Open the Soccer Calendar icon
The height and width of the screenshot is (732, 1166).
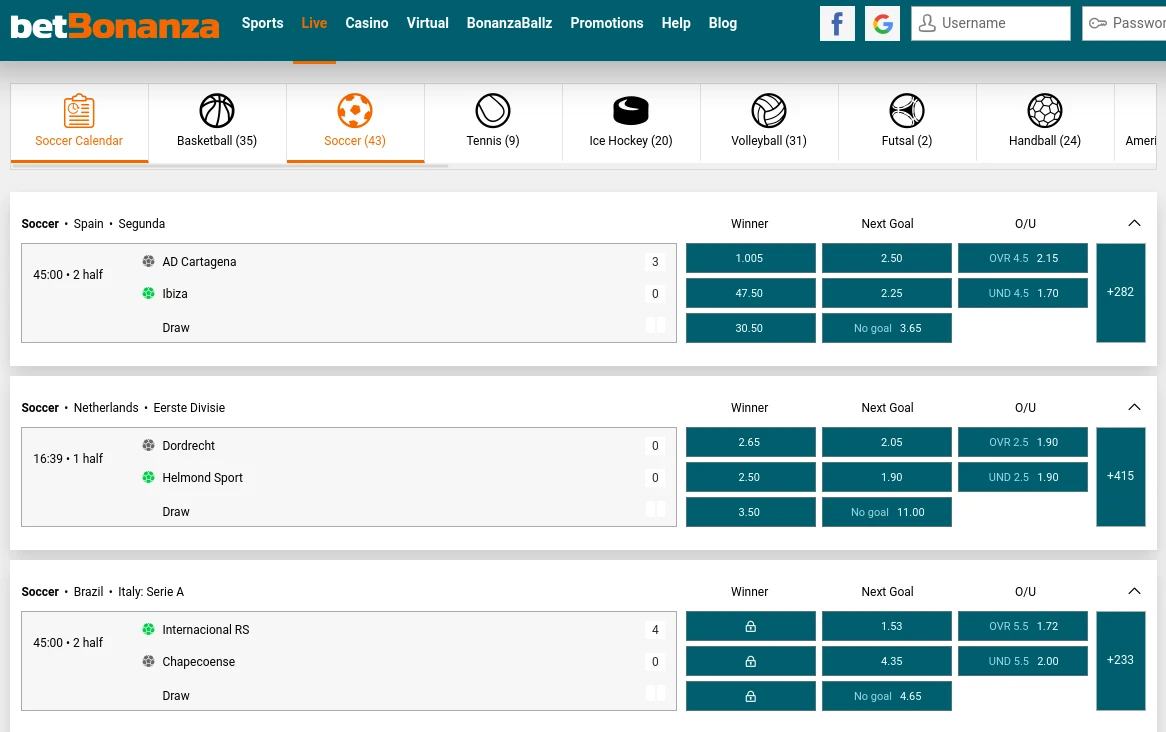[x=79, y=111]
